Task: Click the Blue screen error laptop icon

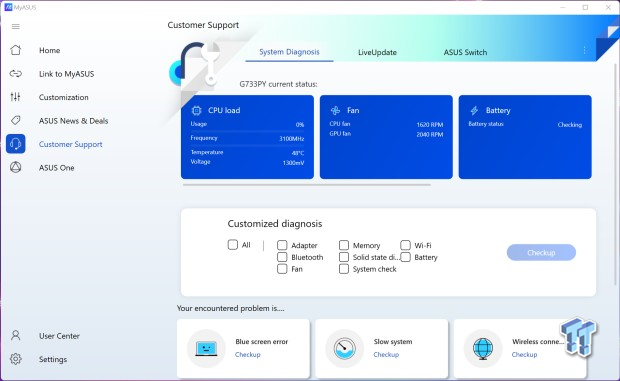Action: point(206,349)
